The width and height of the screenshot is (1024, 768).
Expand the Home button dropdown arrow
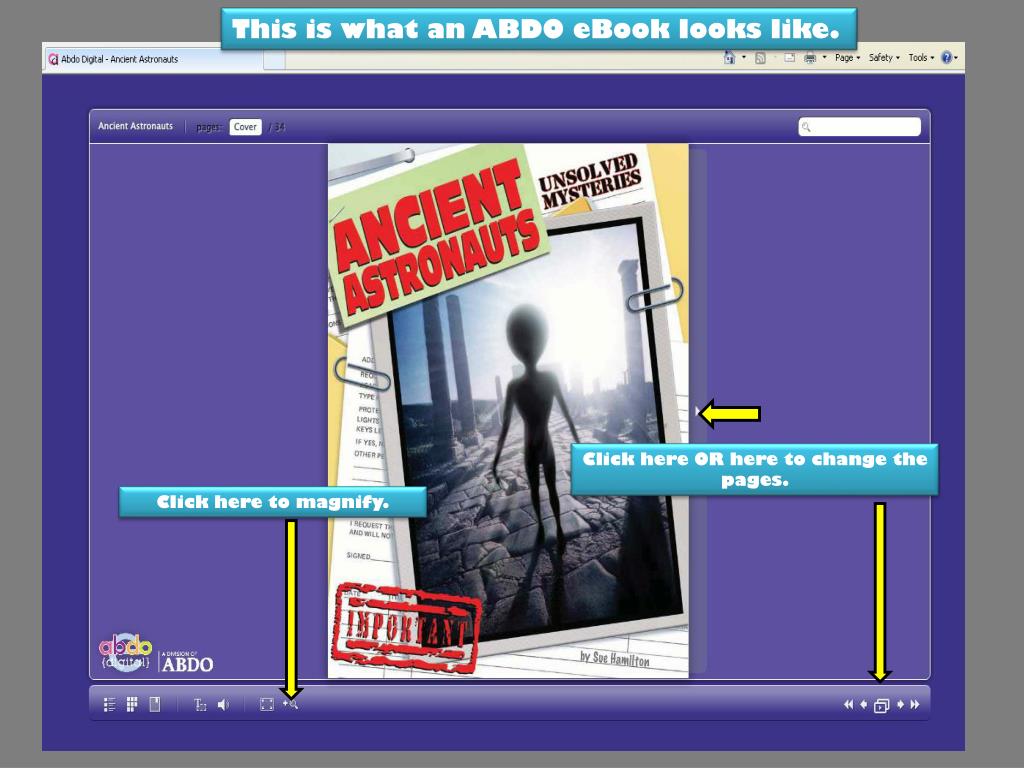coord(744,57)
